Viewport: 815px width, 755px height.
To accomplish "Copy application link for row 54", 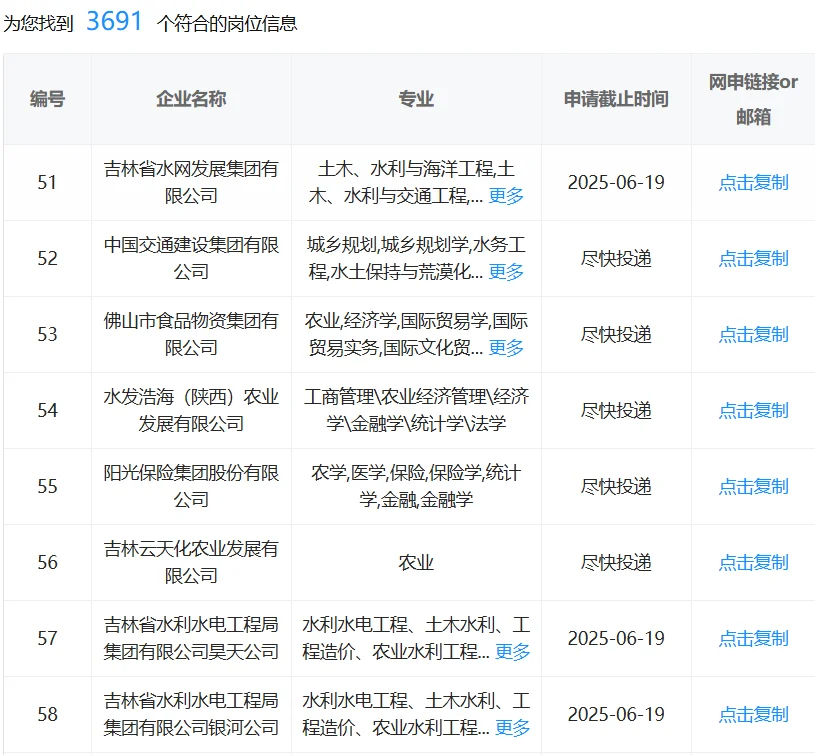I will point(753,410).
